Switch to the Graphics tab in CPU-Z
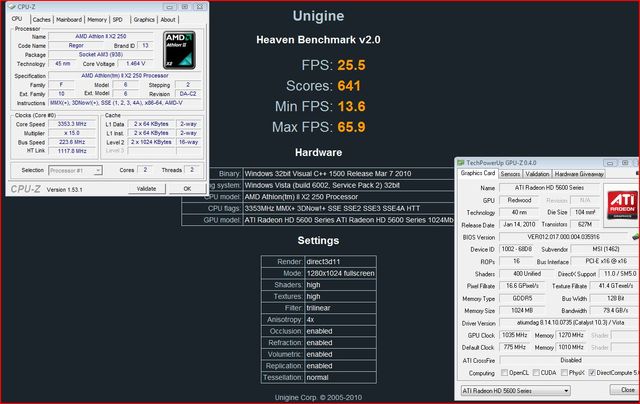The height and width of the screenshot is (404, 640). [x=144, y=20]
